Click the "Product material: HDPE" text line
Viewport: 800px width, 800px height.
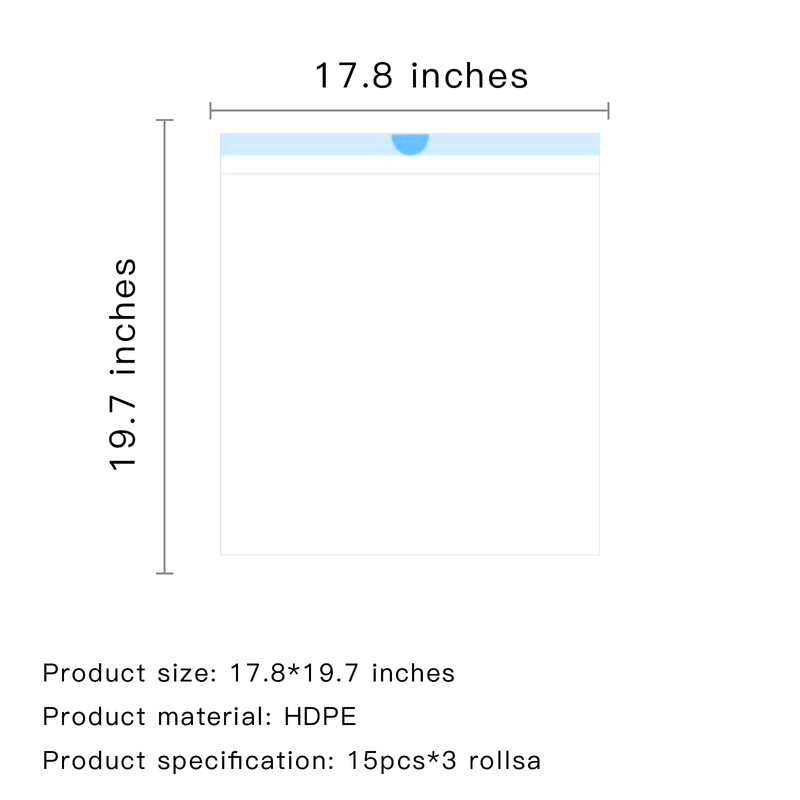coord(199,717)
